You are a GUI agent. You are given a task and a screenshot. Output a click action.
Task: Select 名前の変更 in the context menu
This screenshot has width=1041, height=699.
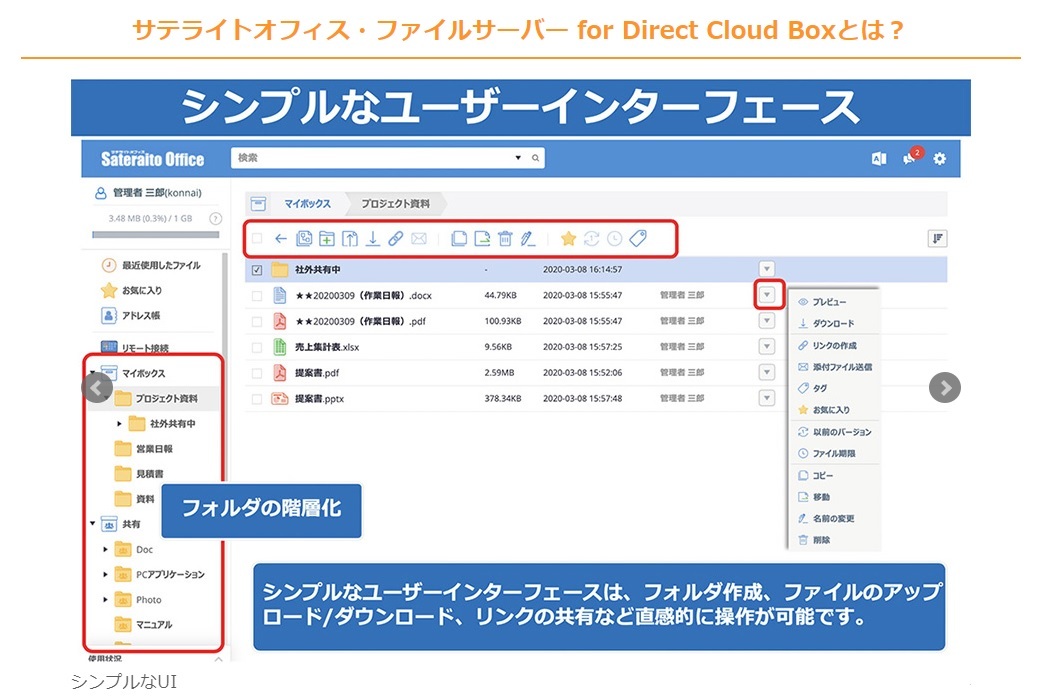click(833, 519)
